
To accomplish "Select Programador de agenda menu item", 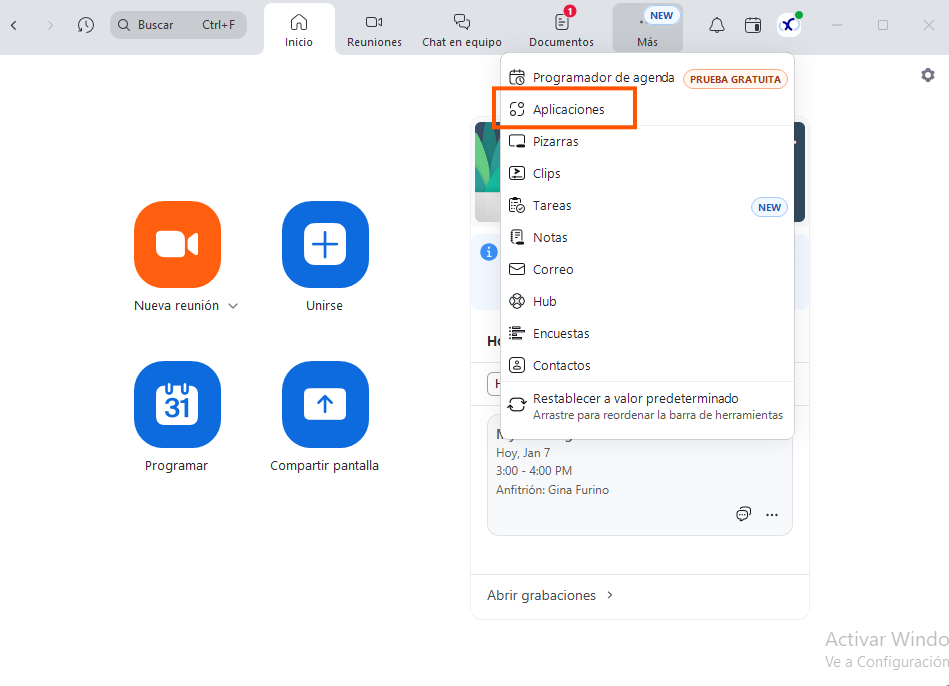I will click(x=648, y=78).
